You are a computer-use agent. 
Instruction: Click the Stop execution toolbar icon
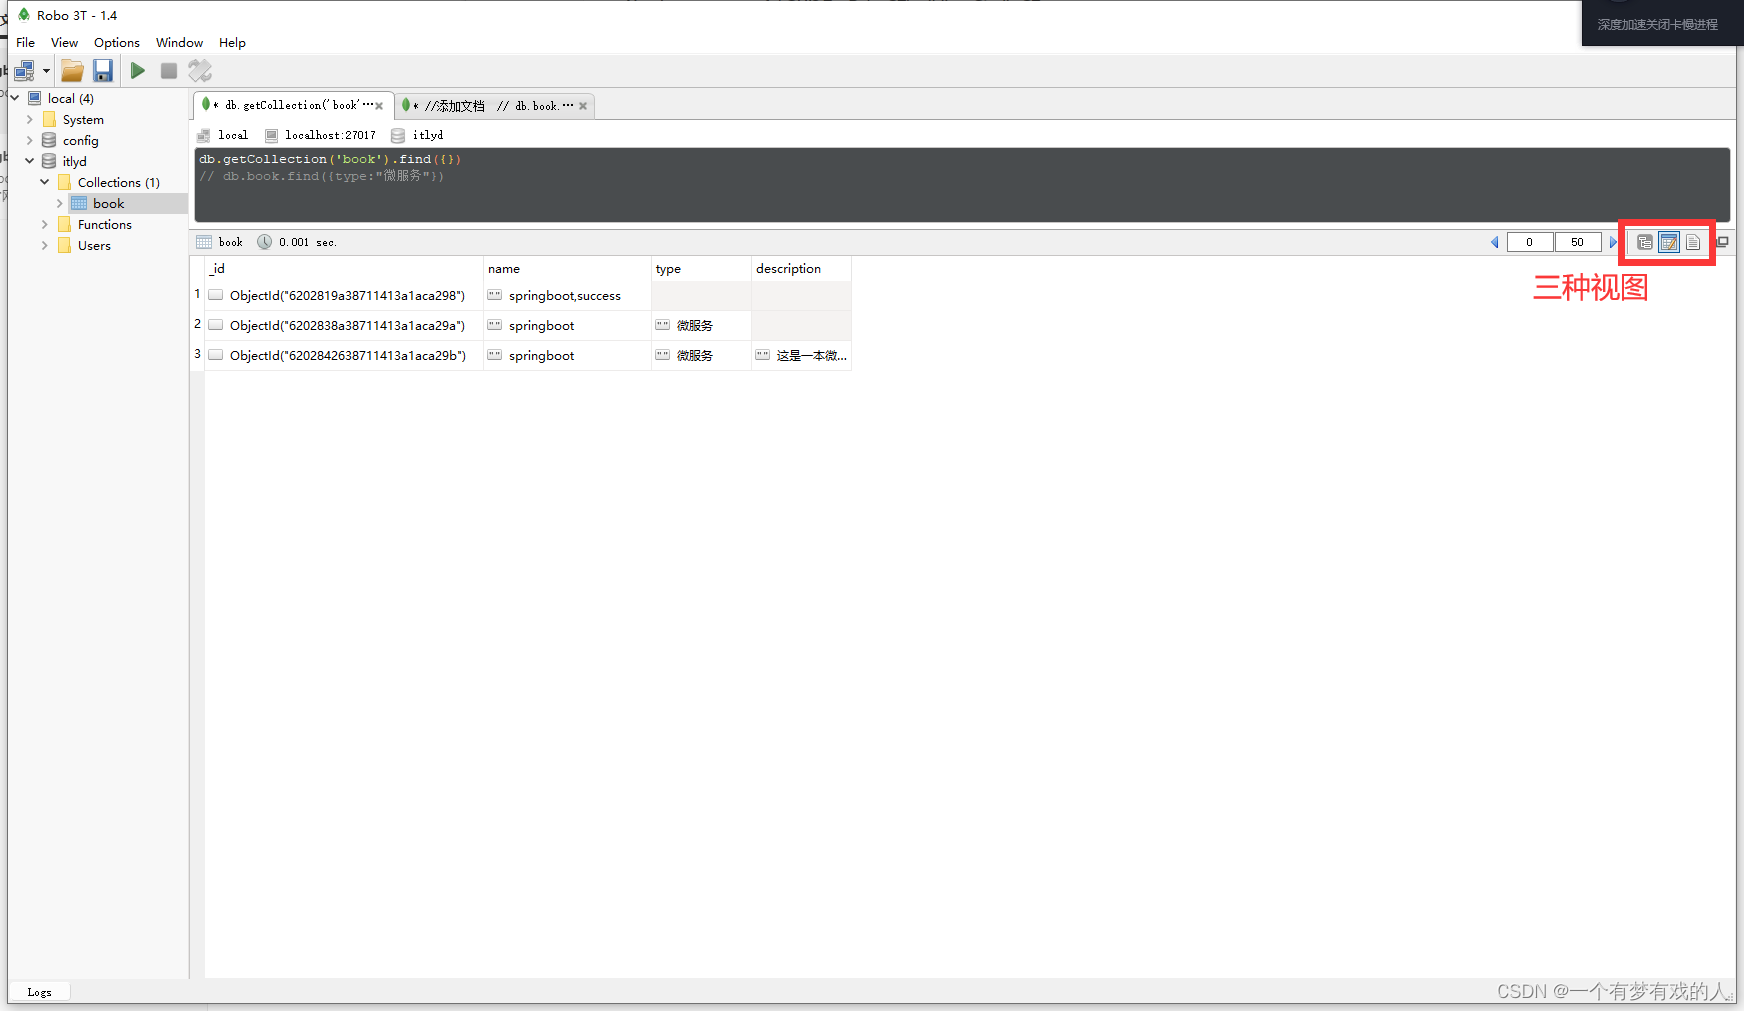coord(169,71)
